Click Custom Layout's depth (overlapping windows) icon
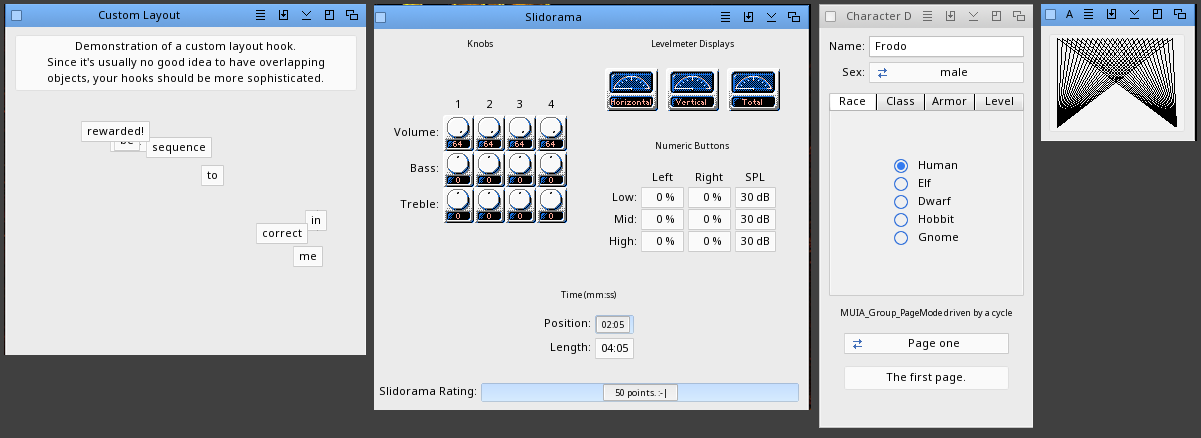Screen dimensions: 1201x438 pyautogui.click(x=352, y=15)
